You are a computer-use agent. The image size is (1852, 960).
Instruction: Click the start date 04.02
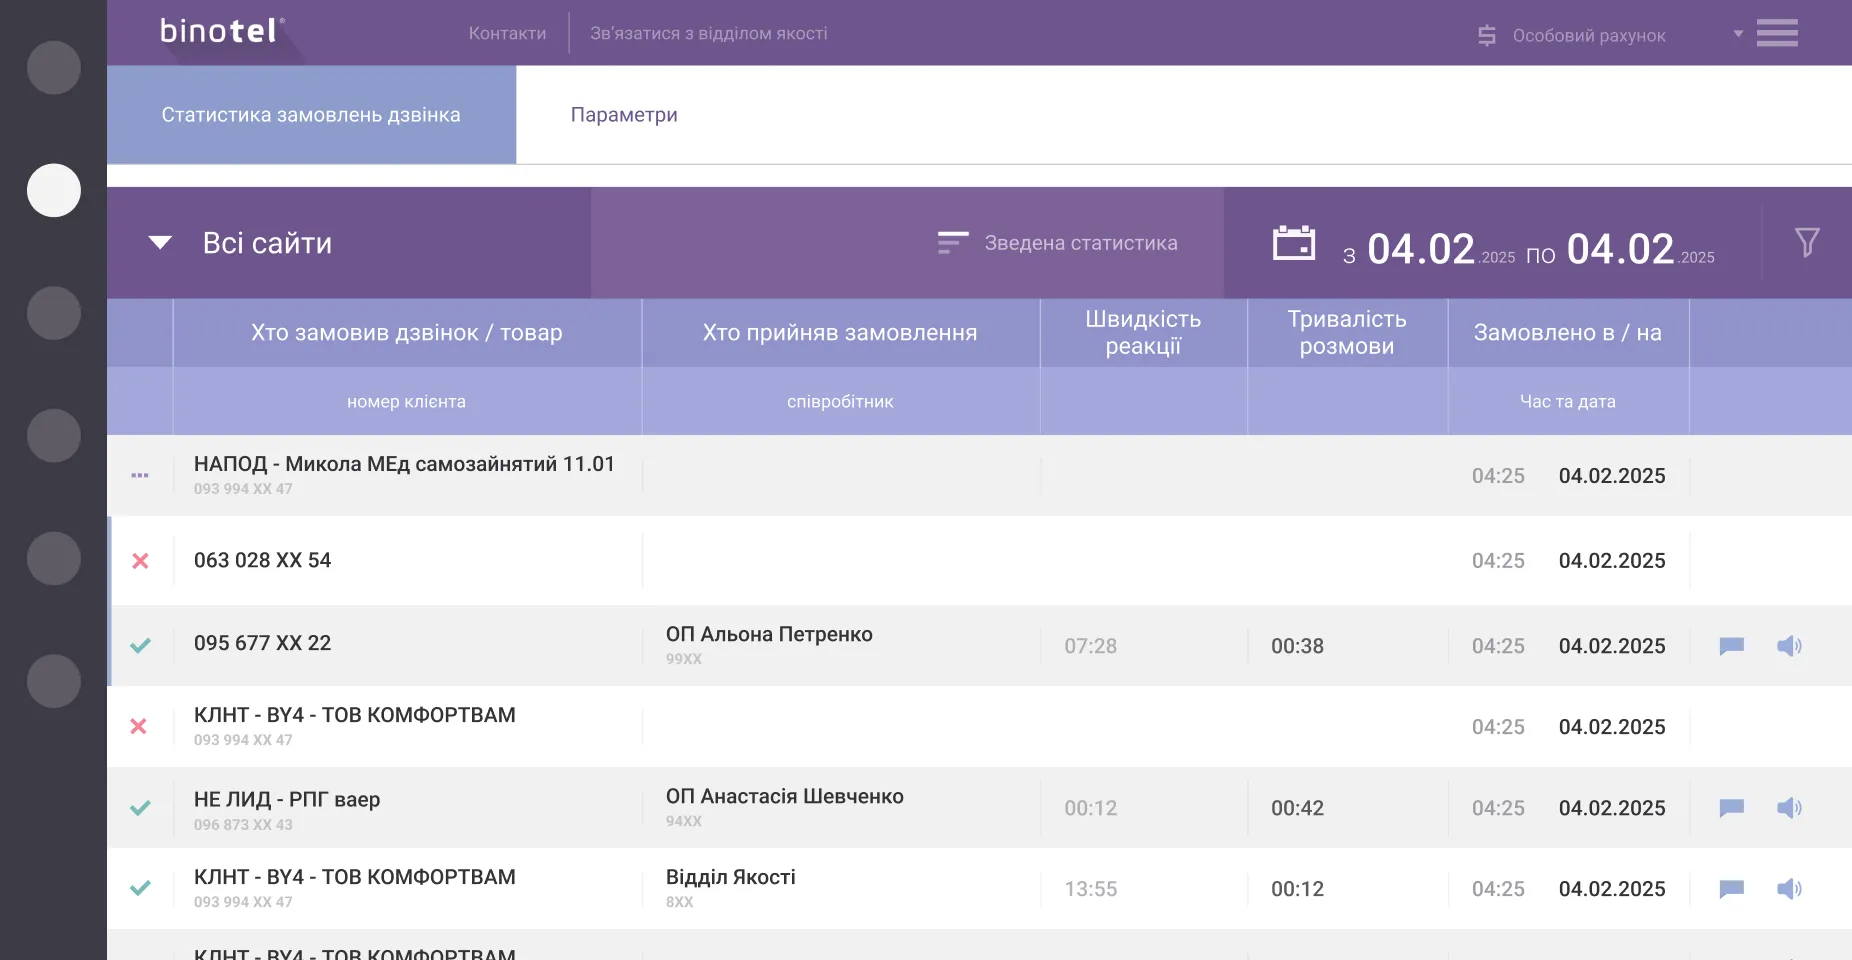(x=1420, y=249)
